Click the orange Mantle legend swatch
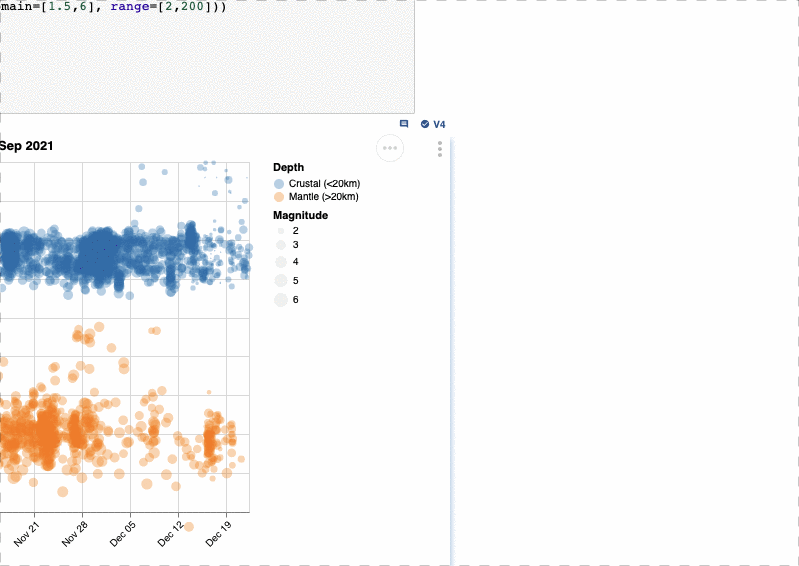This screenshot has height=566, width=799. click(279, 197)
